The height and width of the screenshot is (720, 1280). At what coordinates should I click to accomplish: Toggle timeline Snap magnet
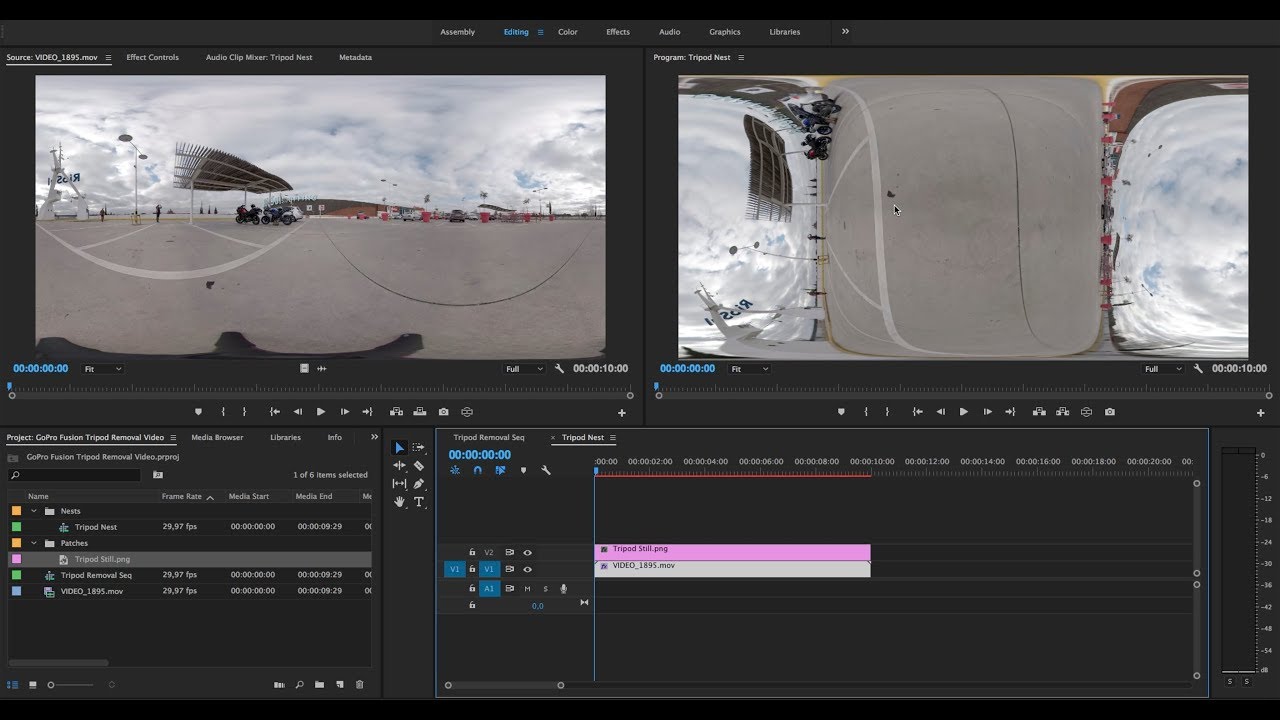tap(478, 470)
